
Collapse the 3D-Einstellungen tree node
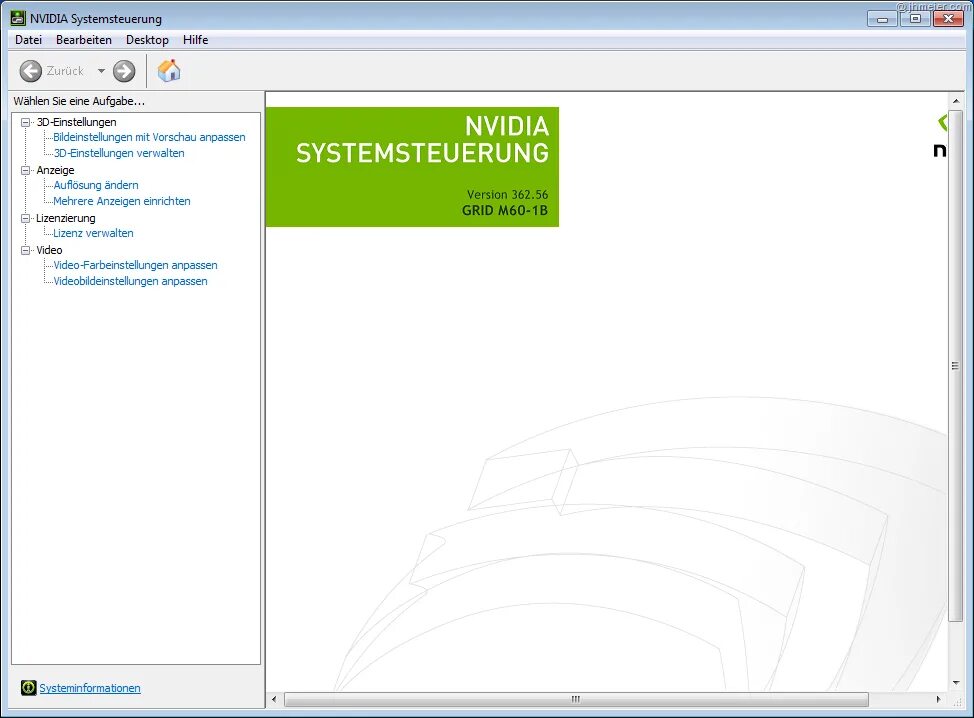(x=25, y=122)
